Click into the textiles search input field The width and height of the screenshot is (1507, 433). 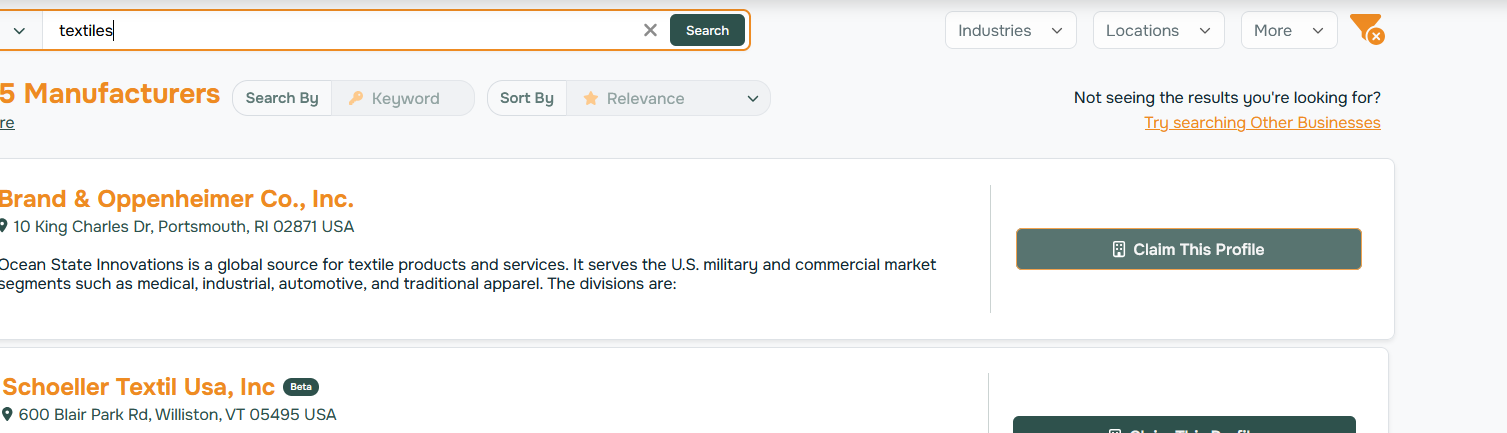tap(340, 31)
